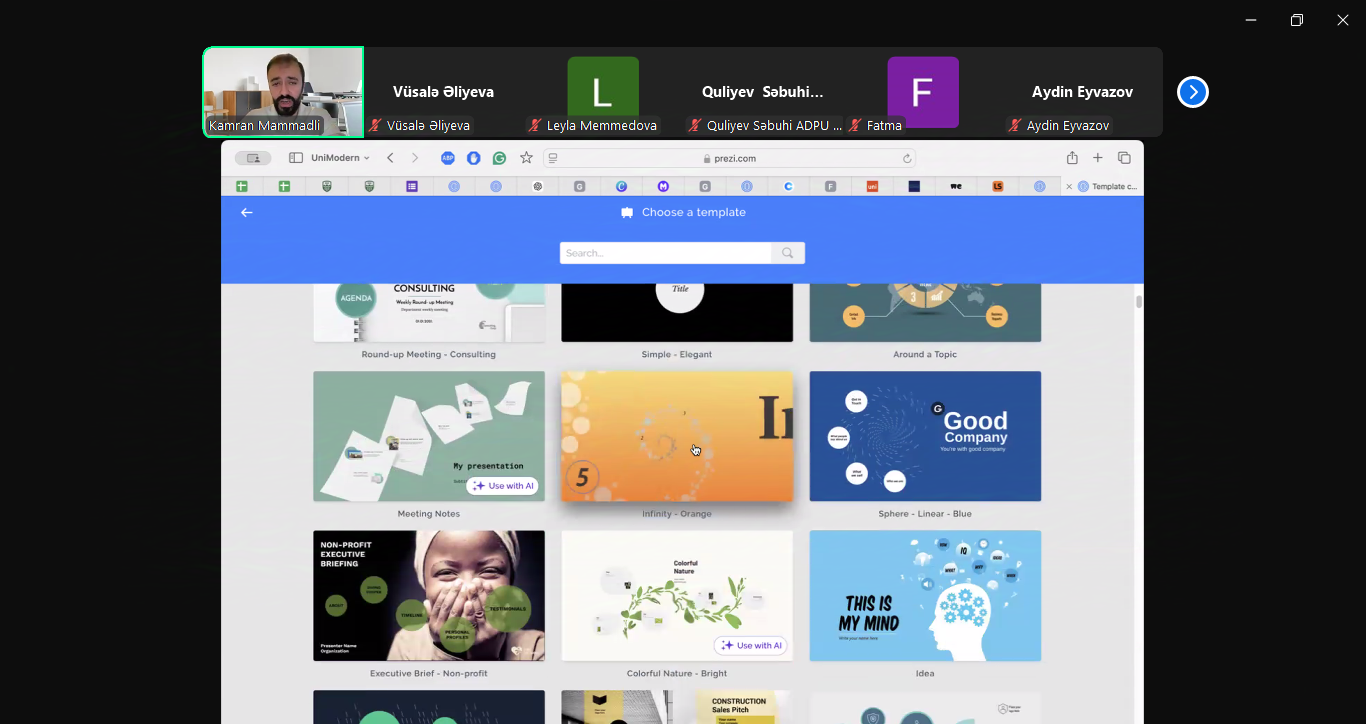The height and width of the screenshot is (724, 1366).
Task: Switch to the gray F tab
Action: click(x=830, y=186)
